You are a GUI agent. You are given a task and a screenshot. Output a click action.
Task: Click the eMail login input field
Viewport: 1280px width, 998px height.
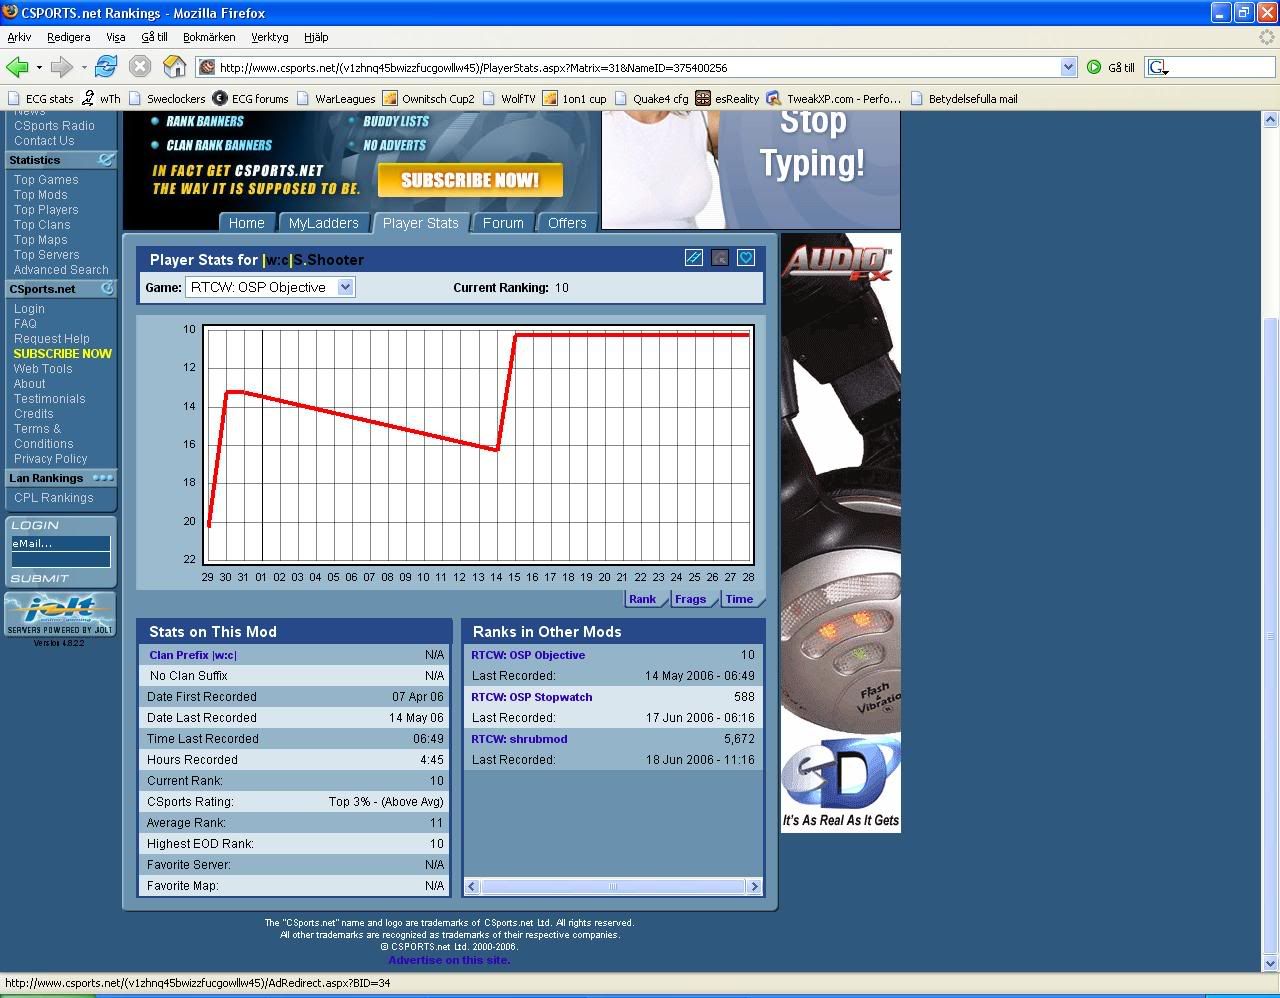60,543
